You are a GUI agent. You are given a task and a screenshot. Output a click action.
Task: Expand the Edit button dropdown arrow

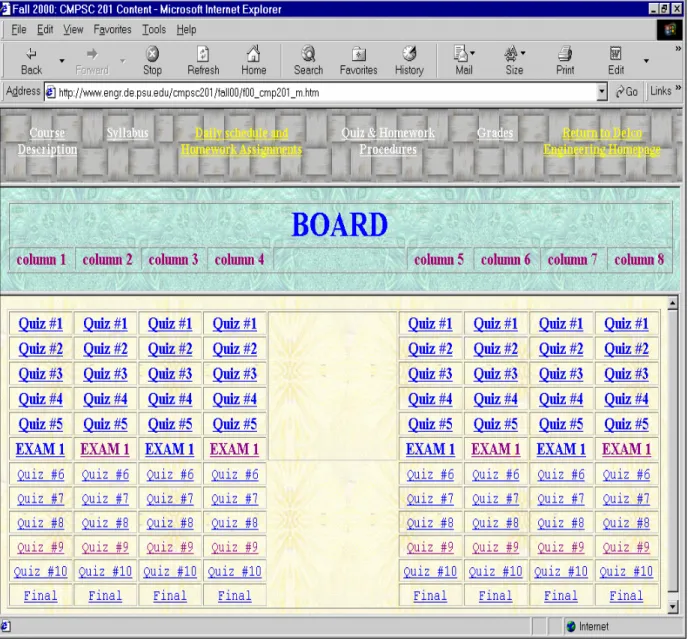click(646, 61)
